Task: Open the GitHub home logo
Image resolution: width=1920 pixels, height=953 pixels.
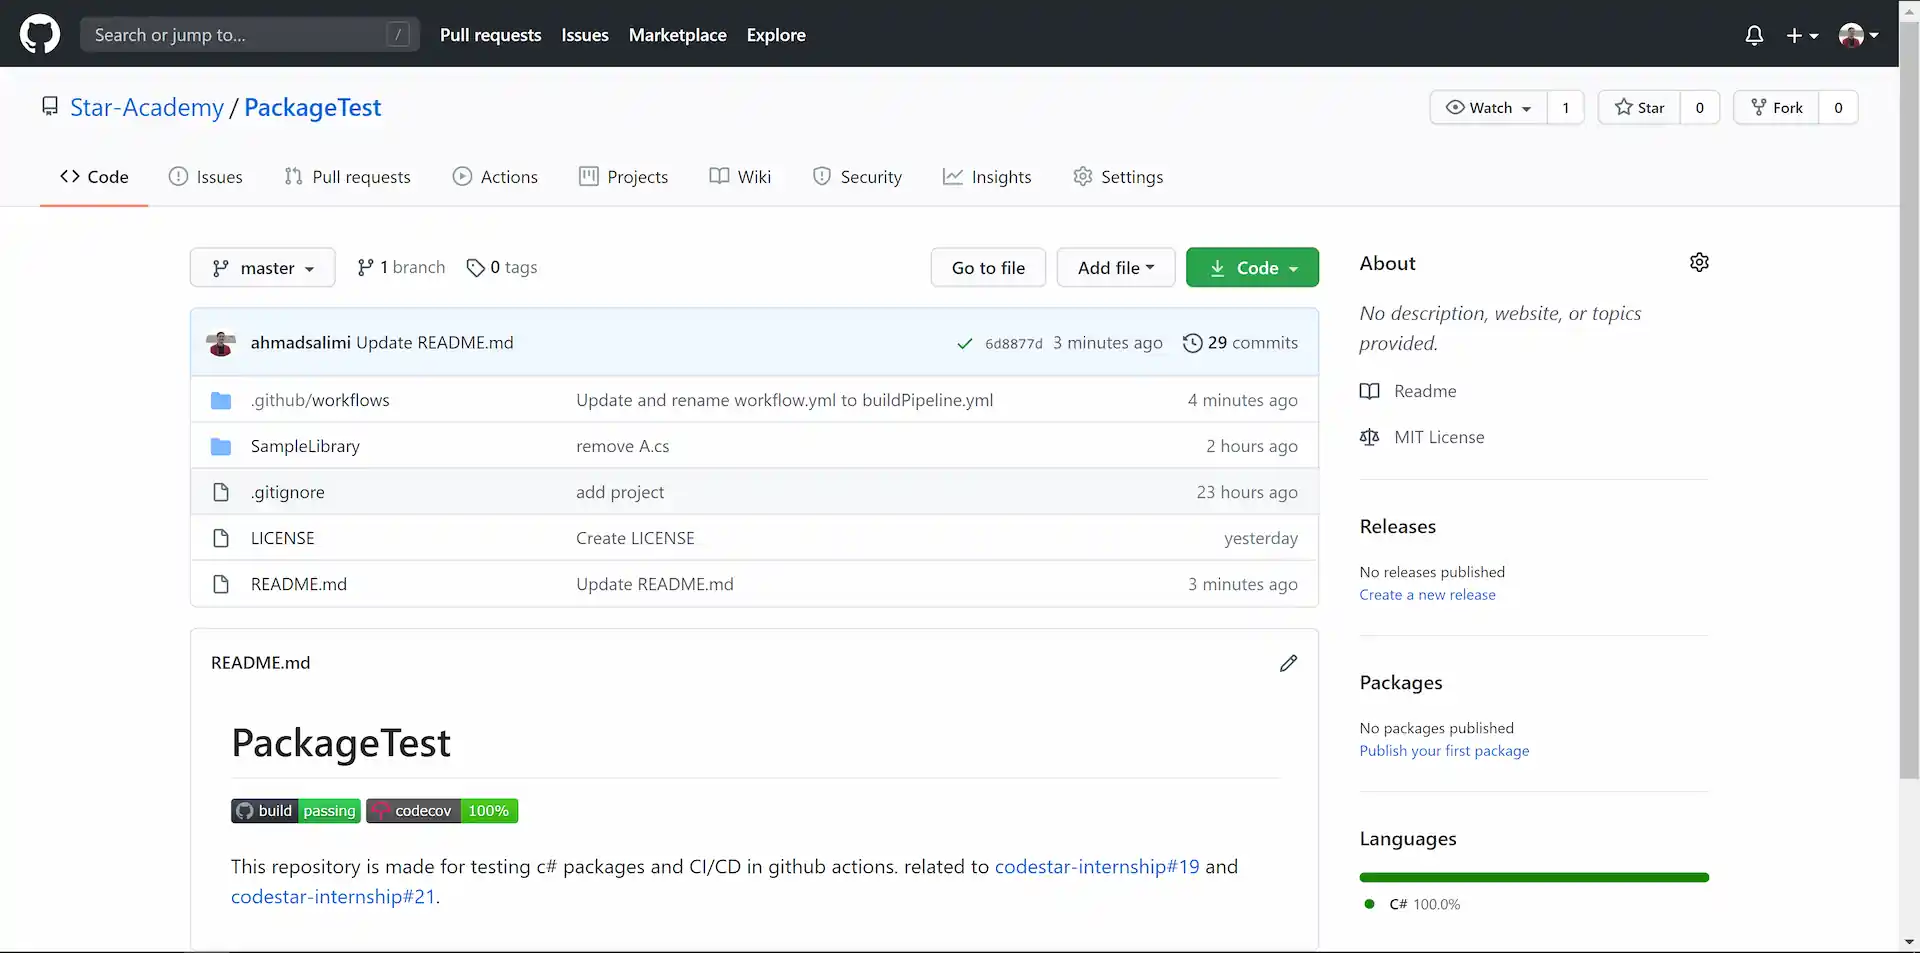Action: (x=40, y=34)
